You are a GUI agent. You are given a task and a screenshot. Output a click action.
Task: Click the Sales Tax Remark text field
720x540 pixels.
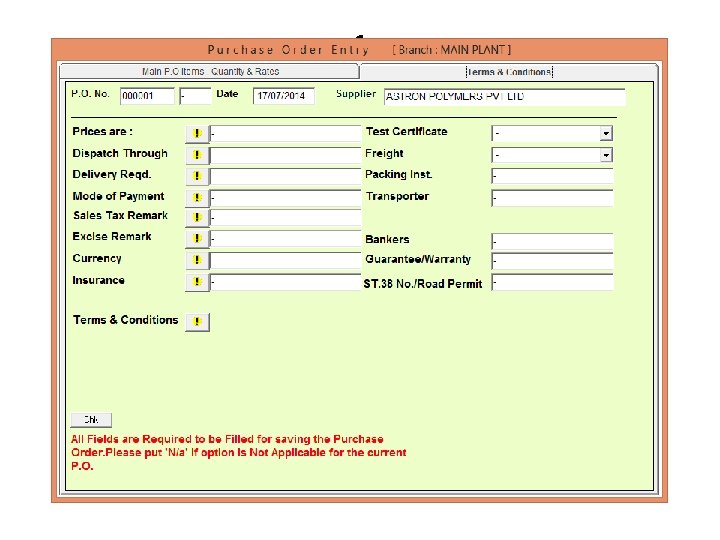286,218
